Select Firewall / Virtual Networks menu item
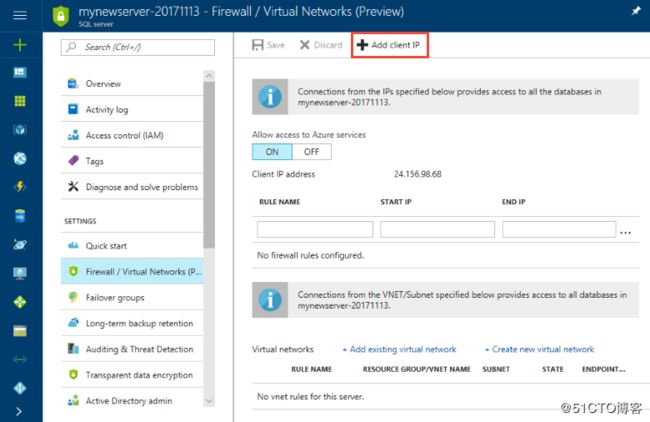This screenshot has width=650, height=422. [x=132, y=272]
